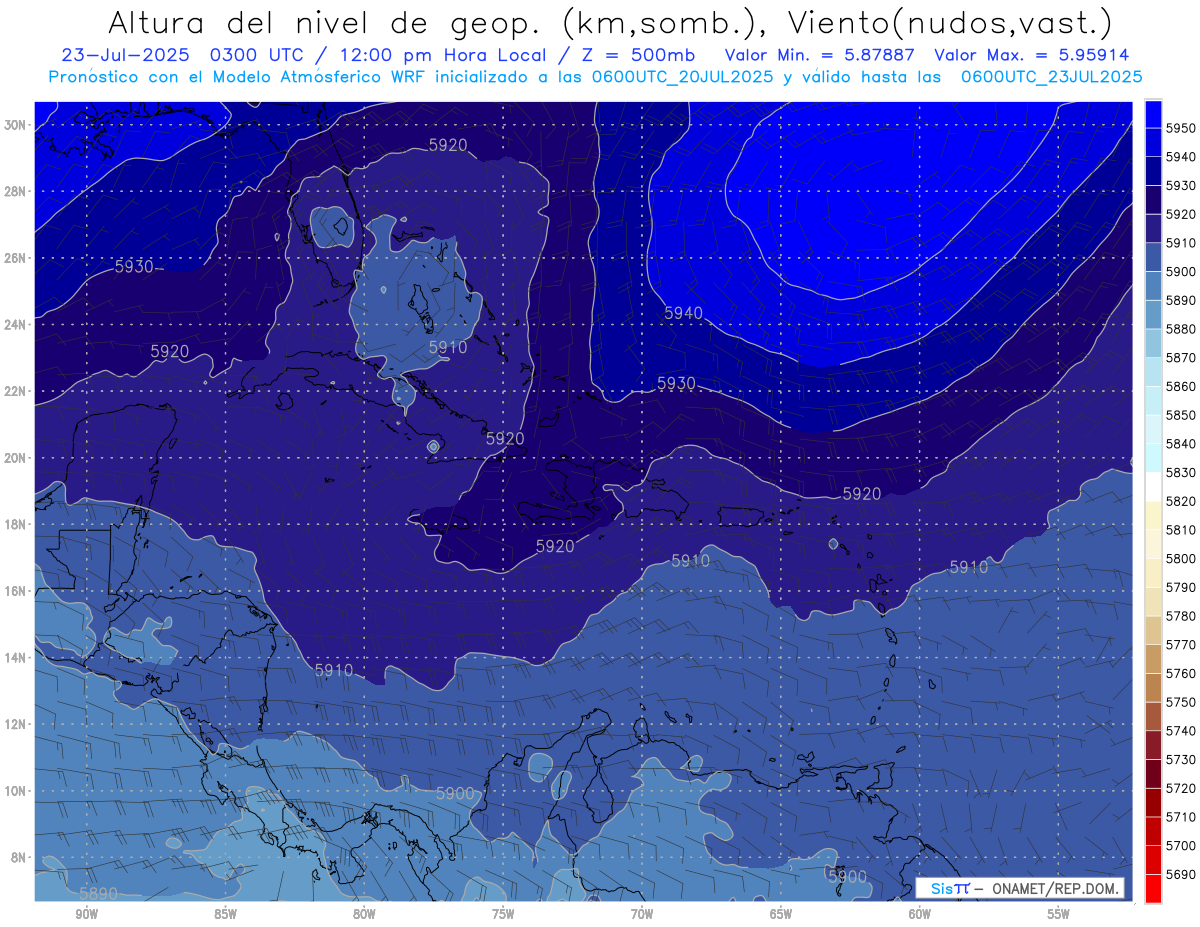
Task: Click the '80W' longitude axis label
Action: 364,915
